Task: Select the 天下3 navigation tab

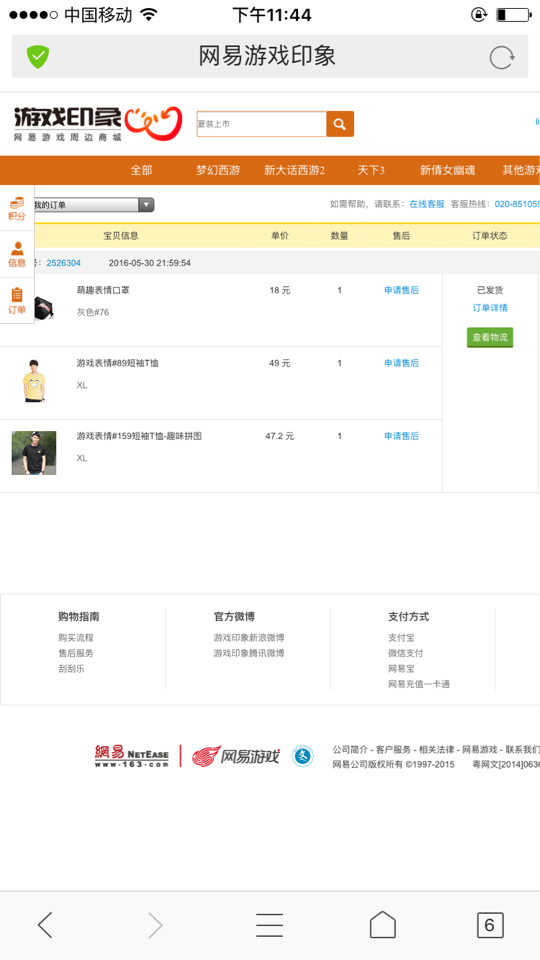Action: 371,170
